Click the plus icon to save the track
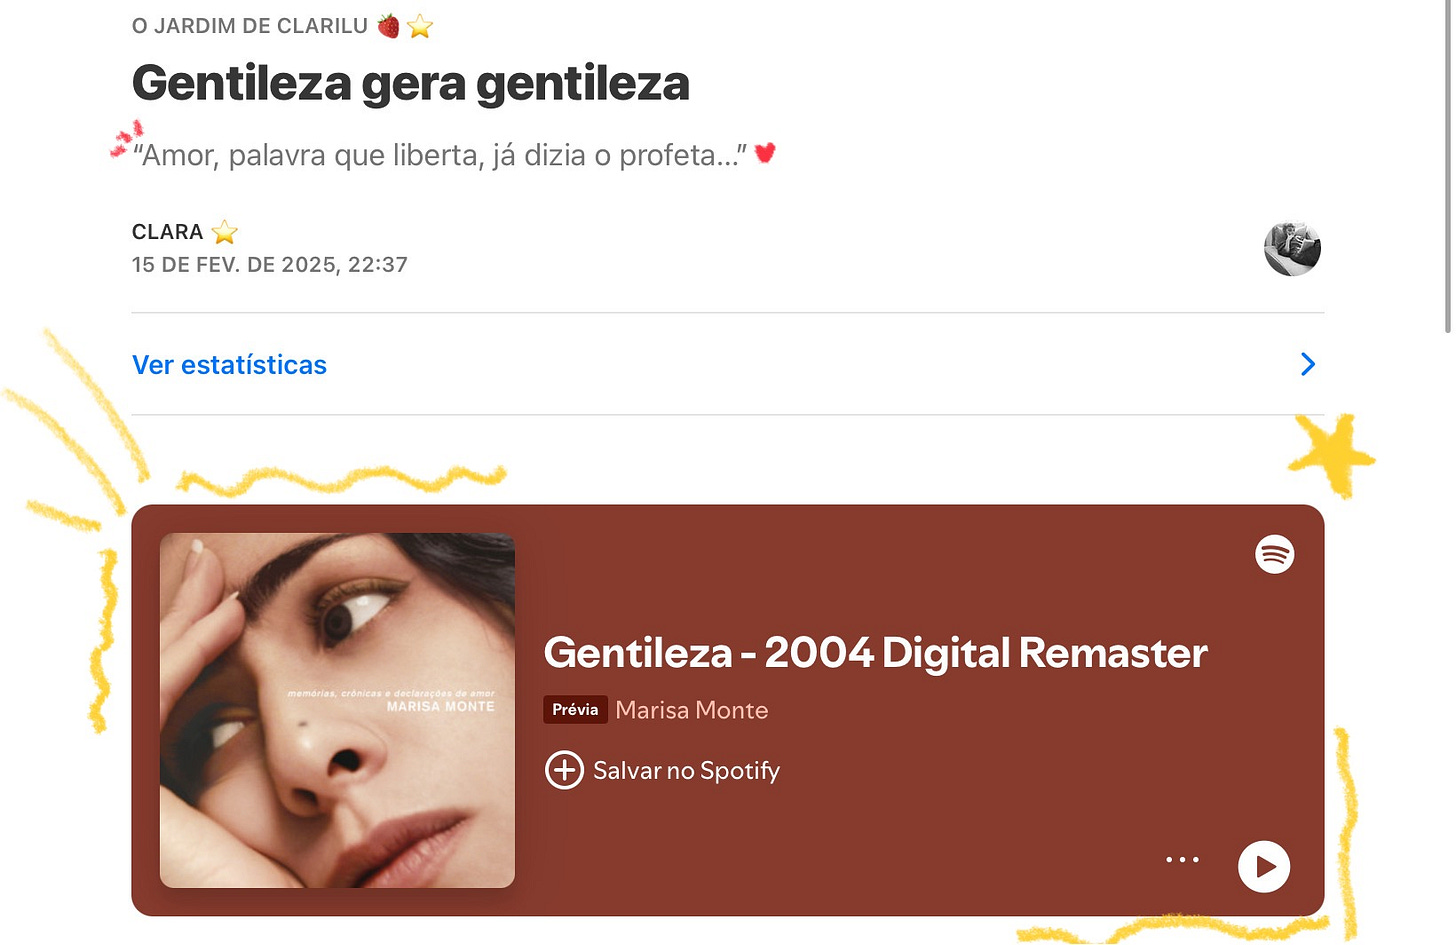1456x945 pixels. point(565,770)
